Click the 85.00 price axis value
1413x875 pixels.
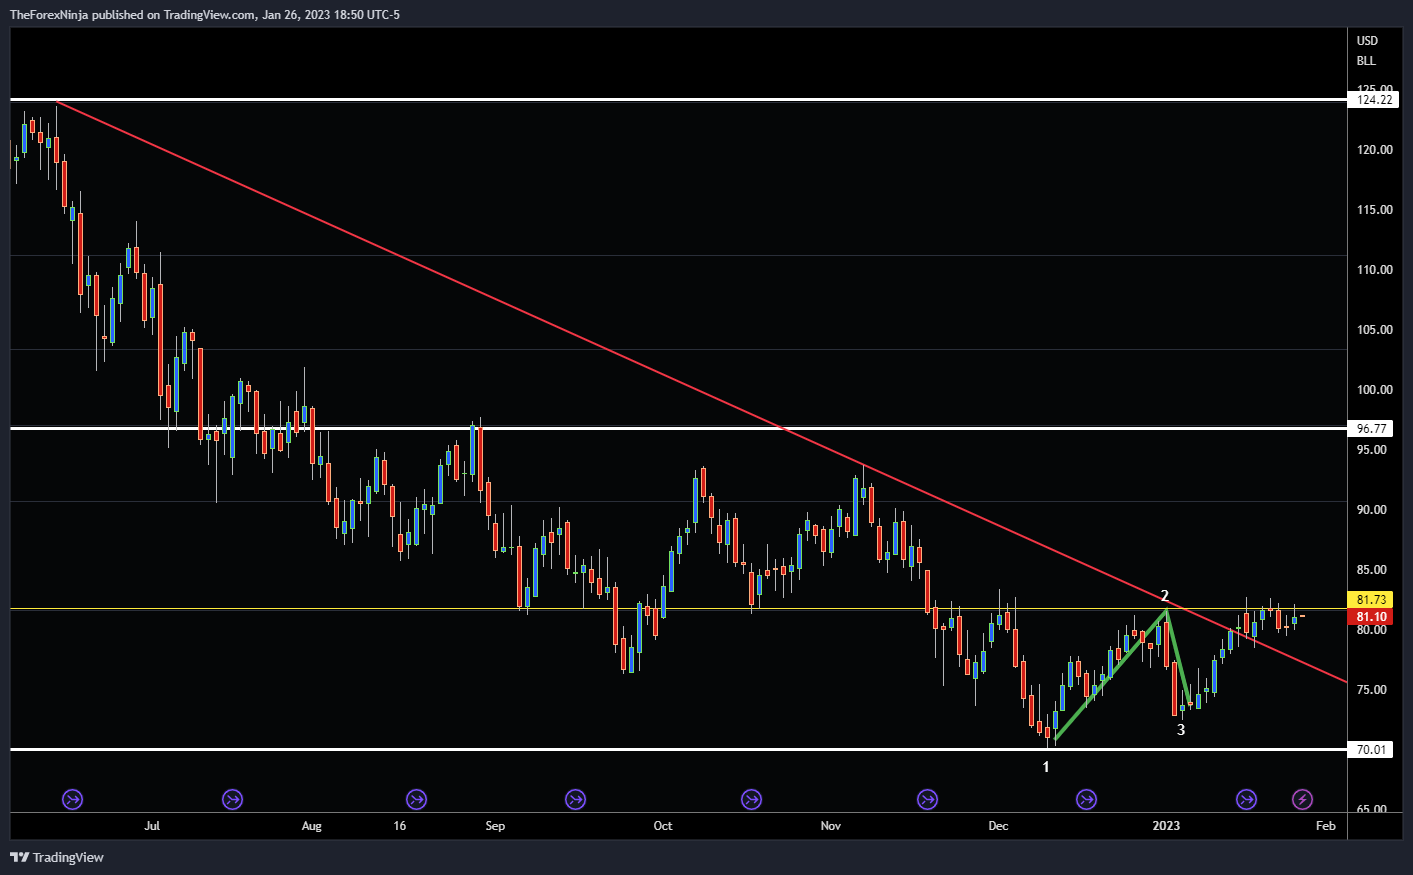1371,570
